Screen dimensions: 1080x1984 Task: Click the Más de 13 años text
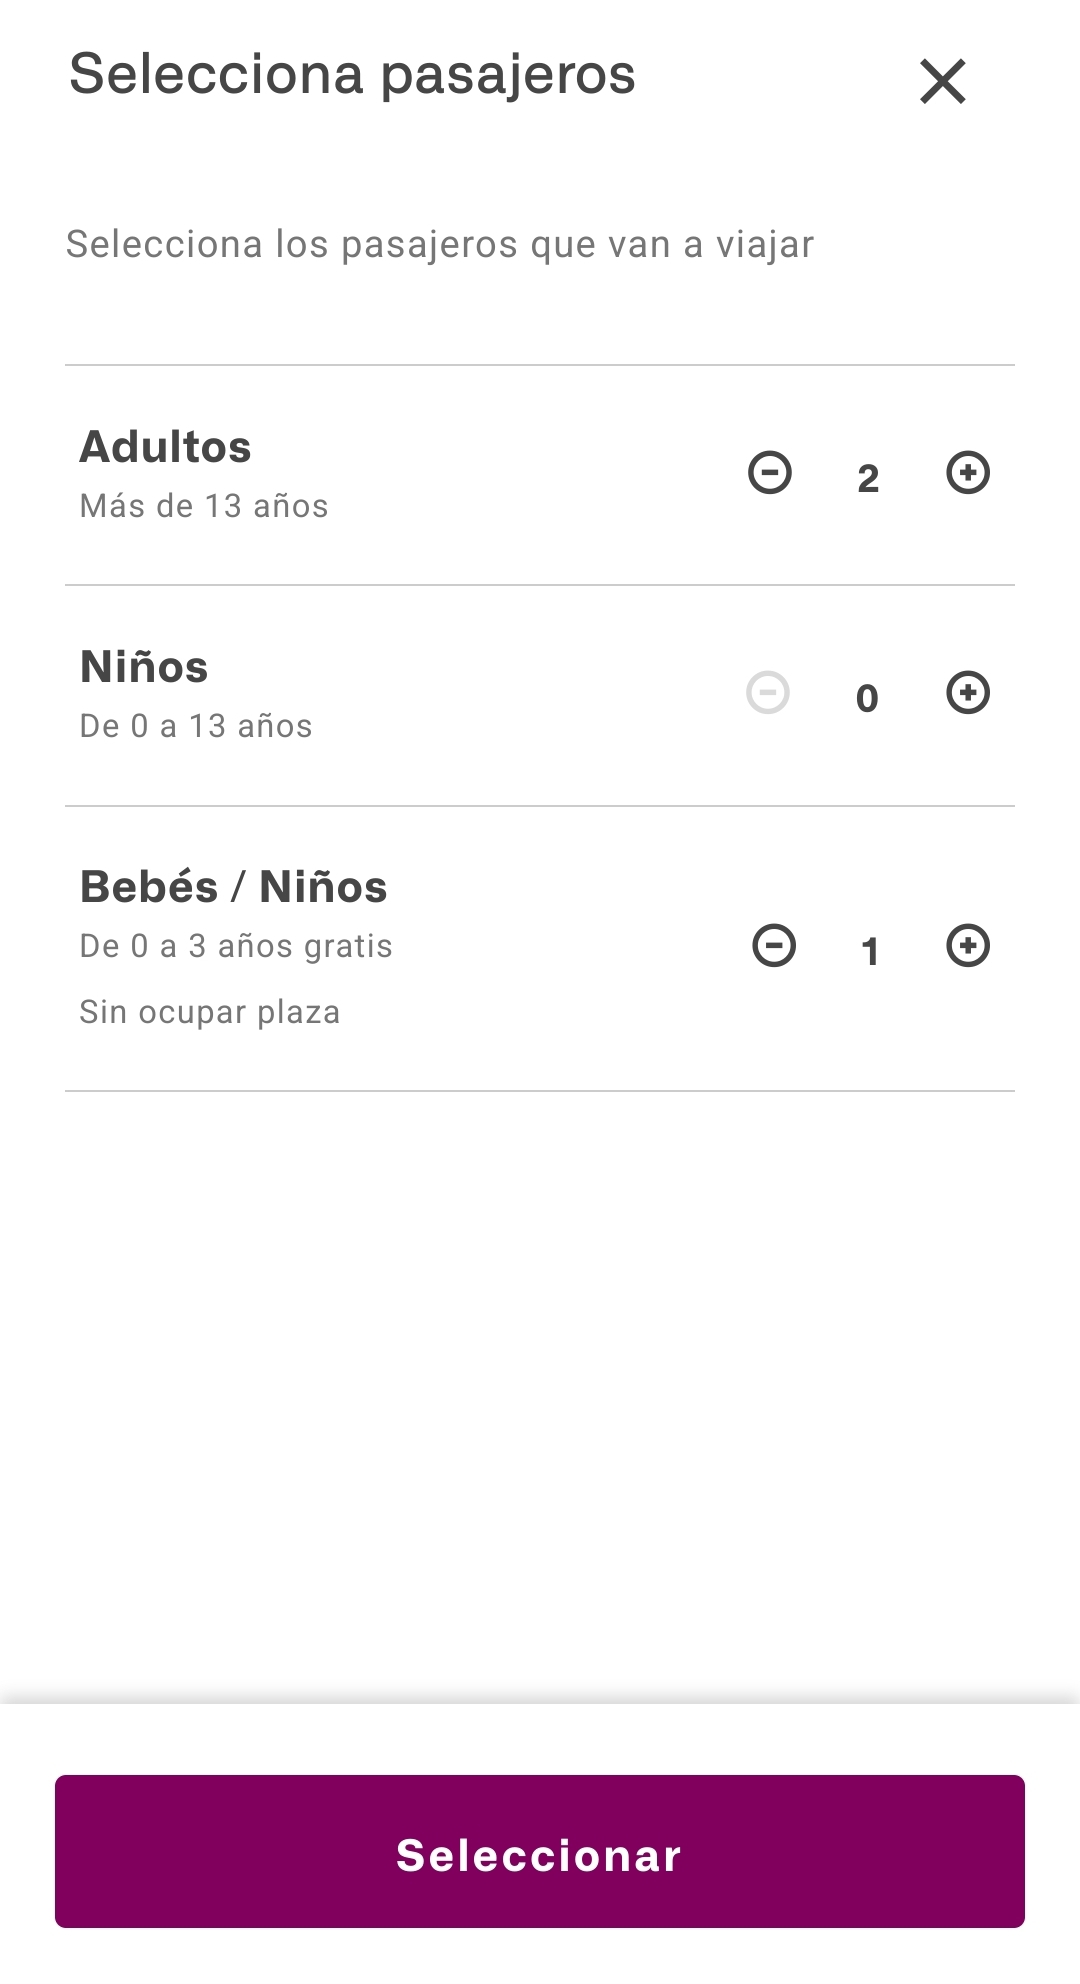204,506
